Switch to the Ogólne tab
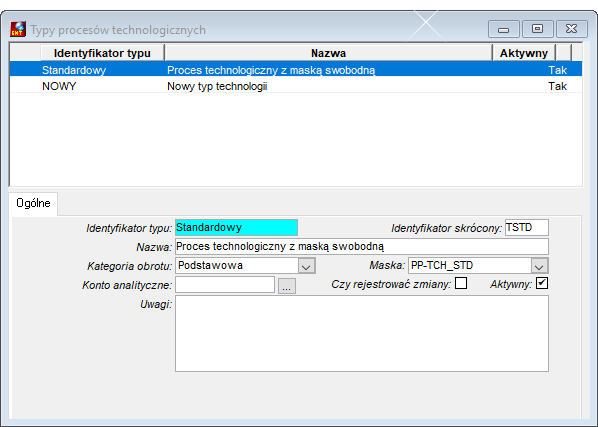Image resolution: width=598 pixels, height=427 pixels. click(x=34, y=203)
